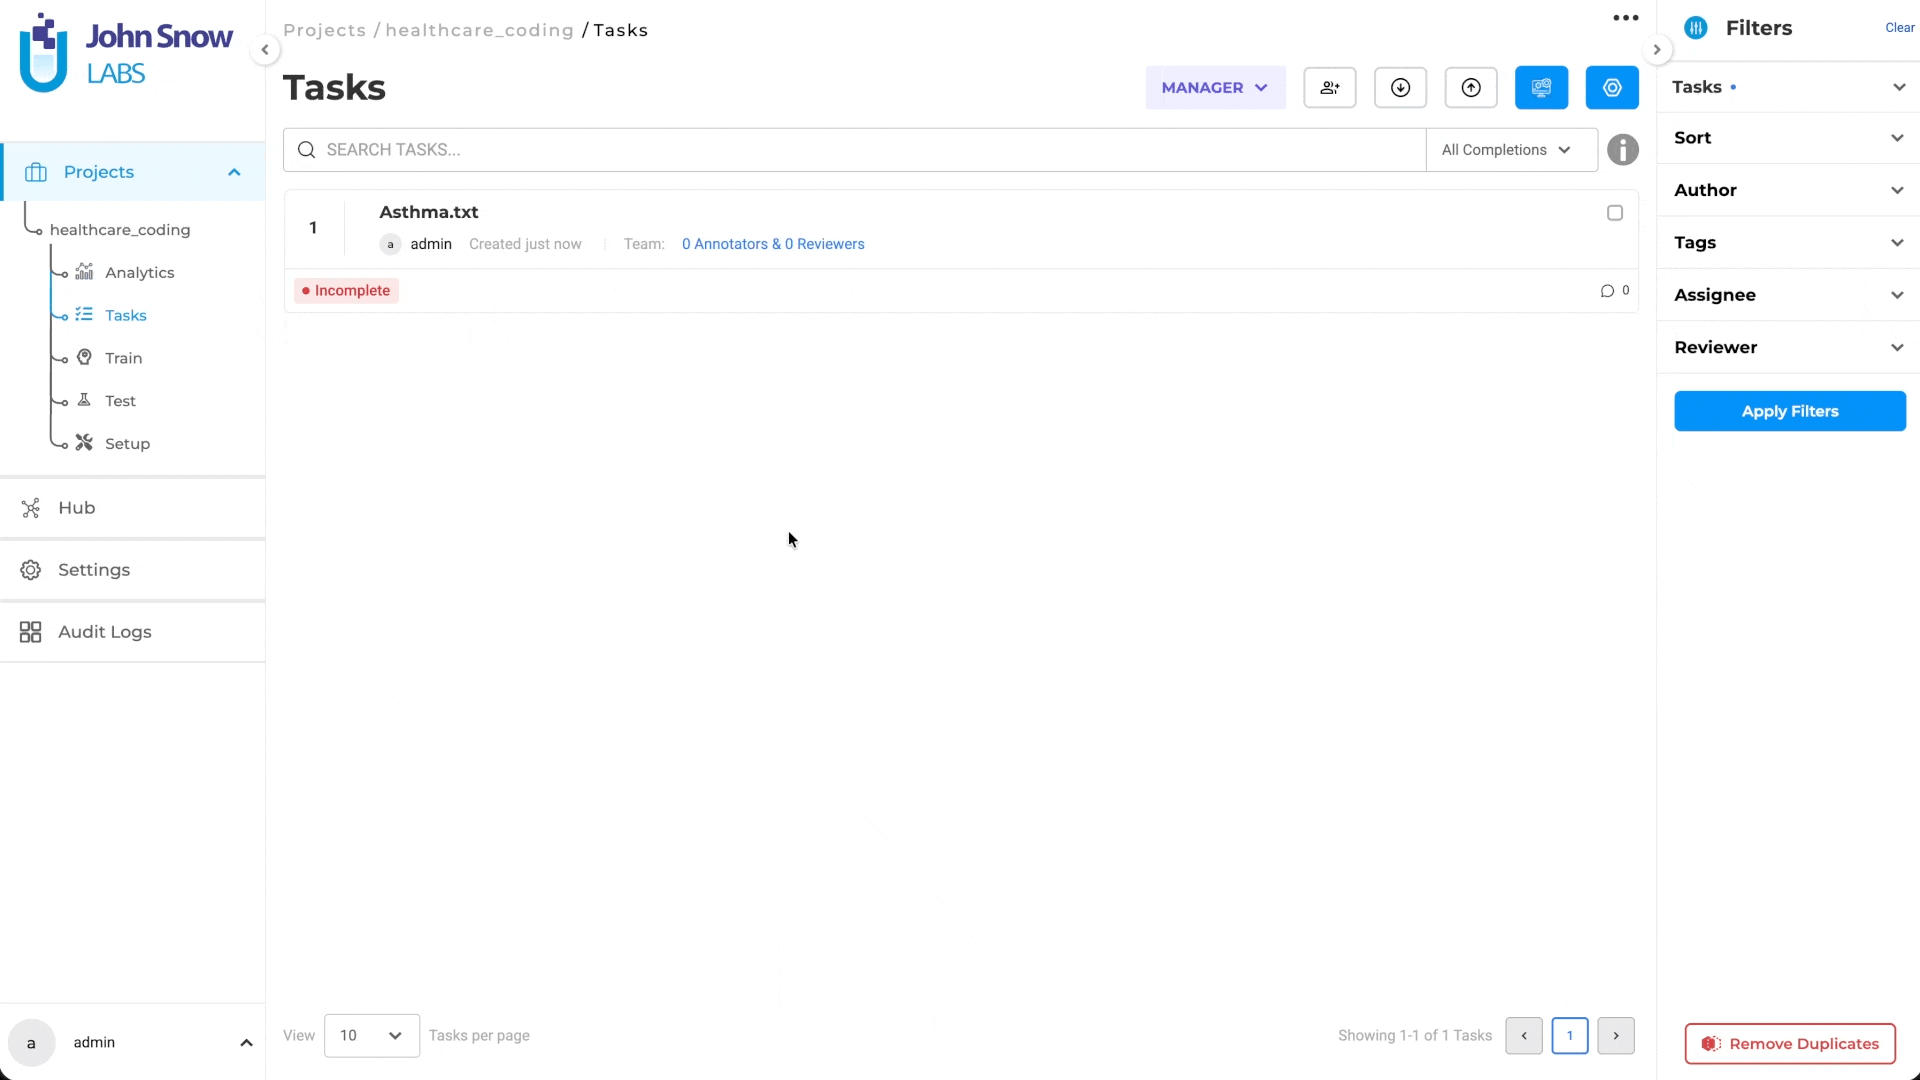The image size is (1920, 1080).
Task: Expand the MANAGER role dropdown
Action: (x=1213, y=87)
